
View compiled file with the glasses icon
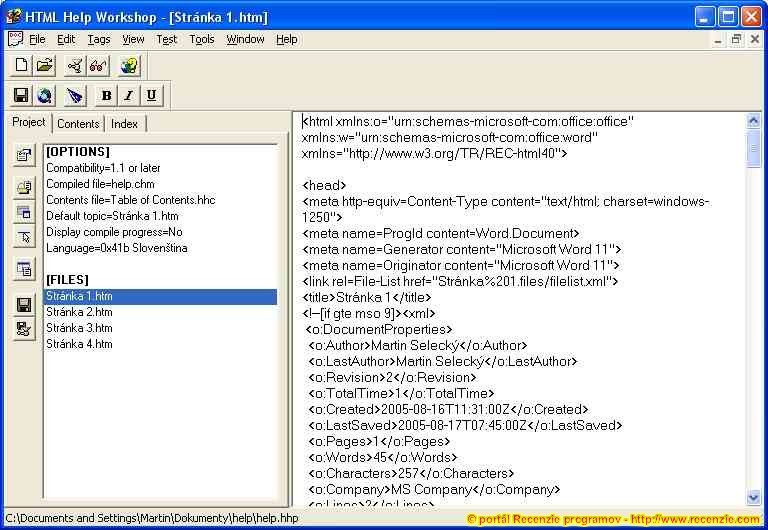click(98, 66)
